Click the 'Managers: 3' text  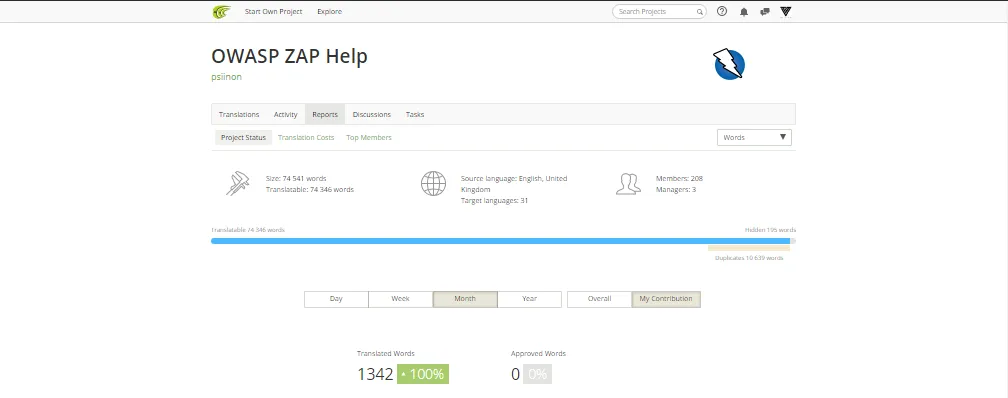(x=676, y=190)
